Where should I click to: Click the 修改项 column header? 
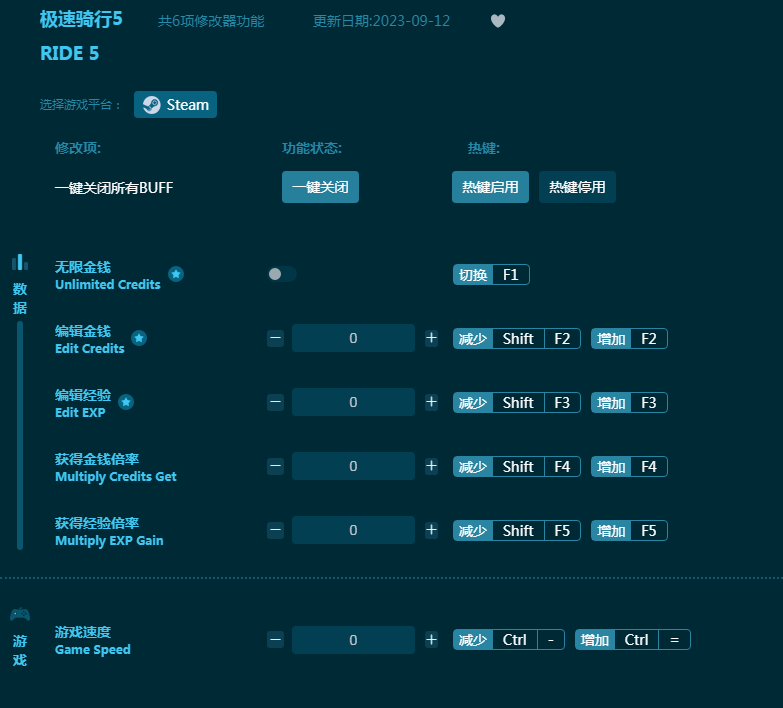click(78, 148)
